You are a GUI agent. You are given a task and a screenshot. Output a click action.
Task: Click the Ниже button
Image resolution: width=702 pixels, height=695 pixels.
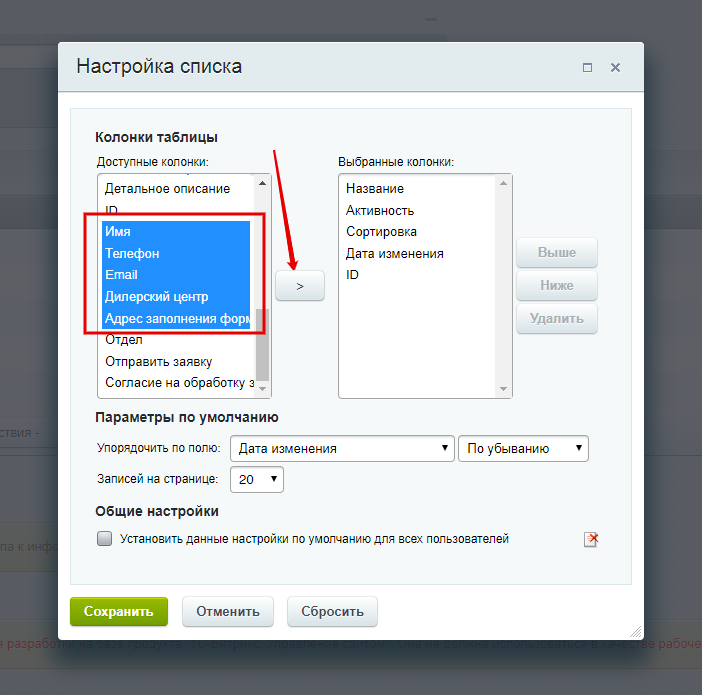556,285
